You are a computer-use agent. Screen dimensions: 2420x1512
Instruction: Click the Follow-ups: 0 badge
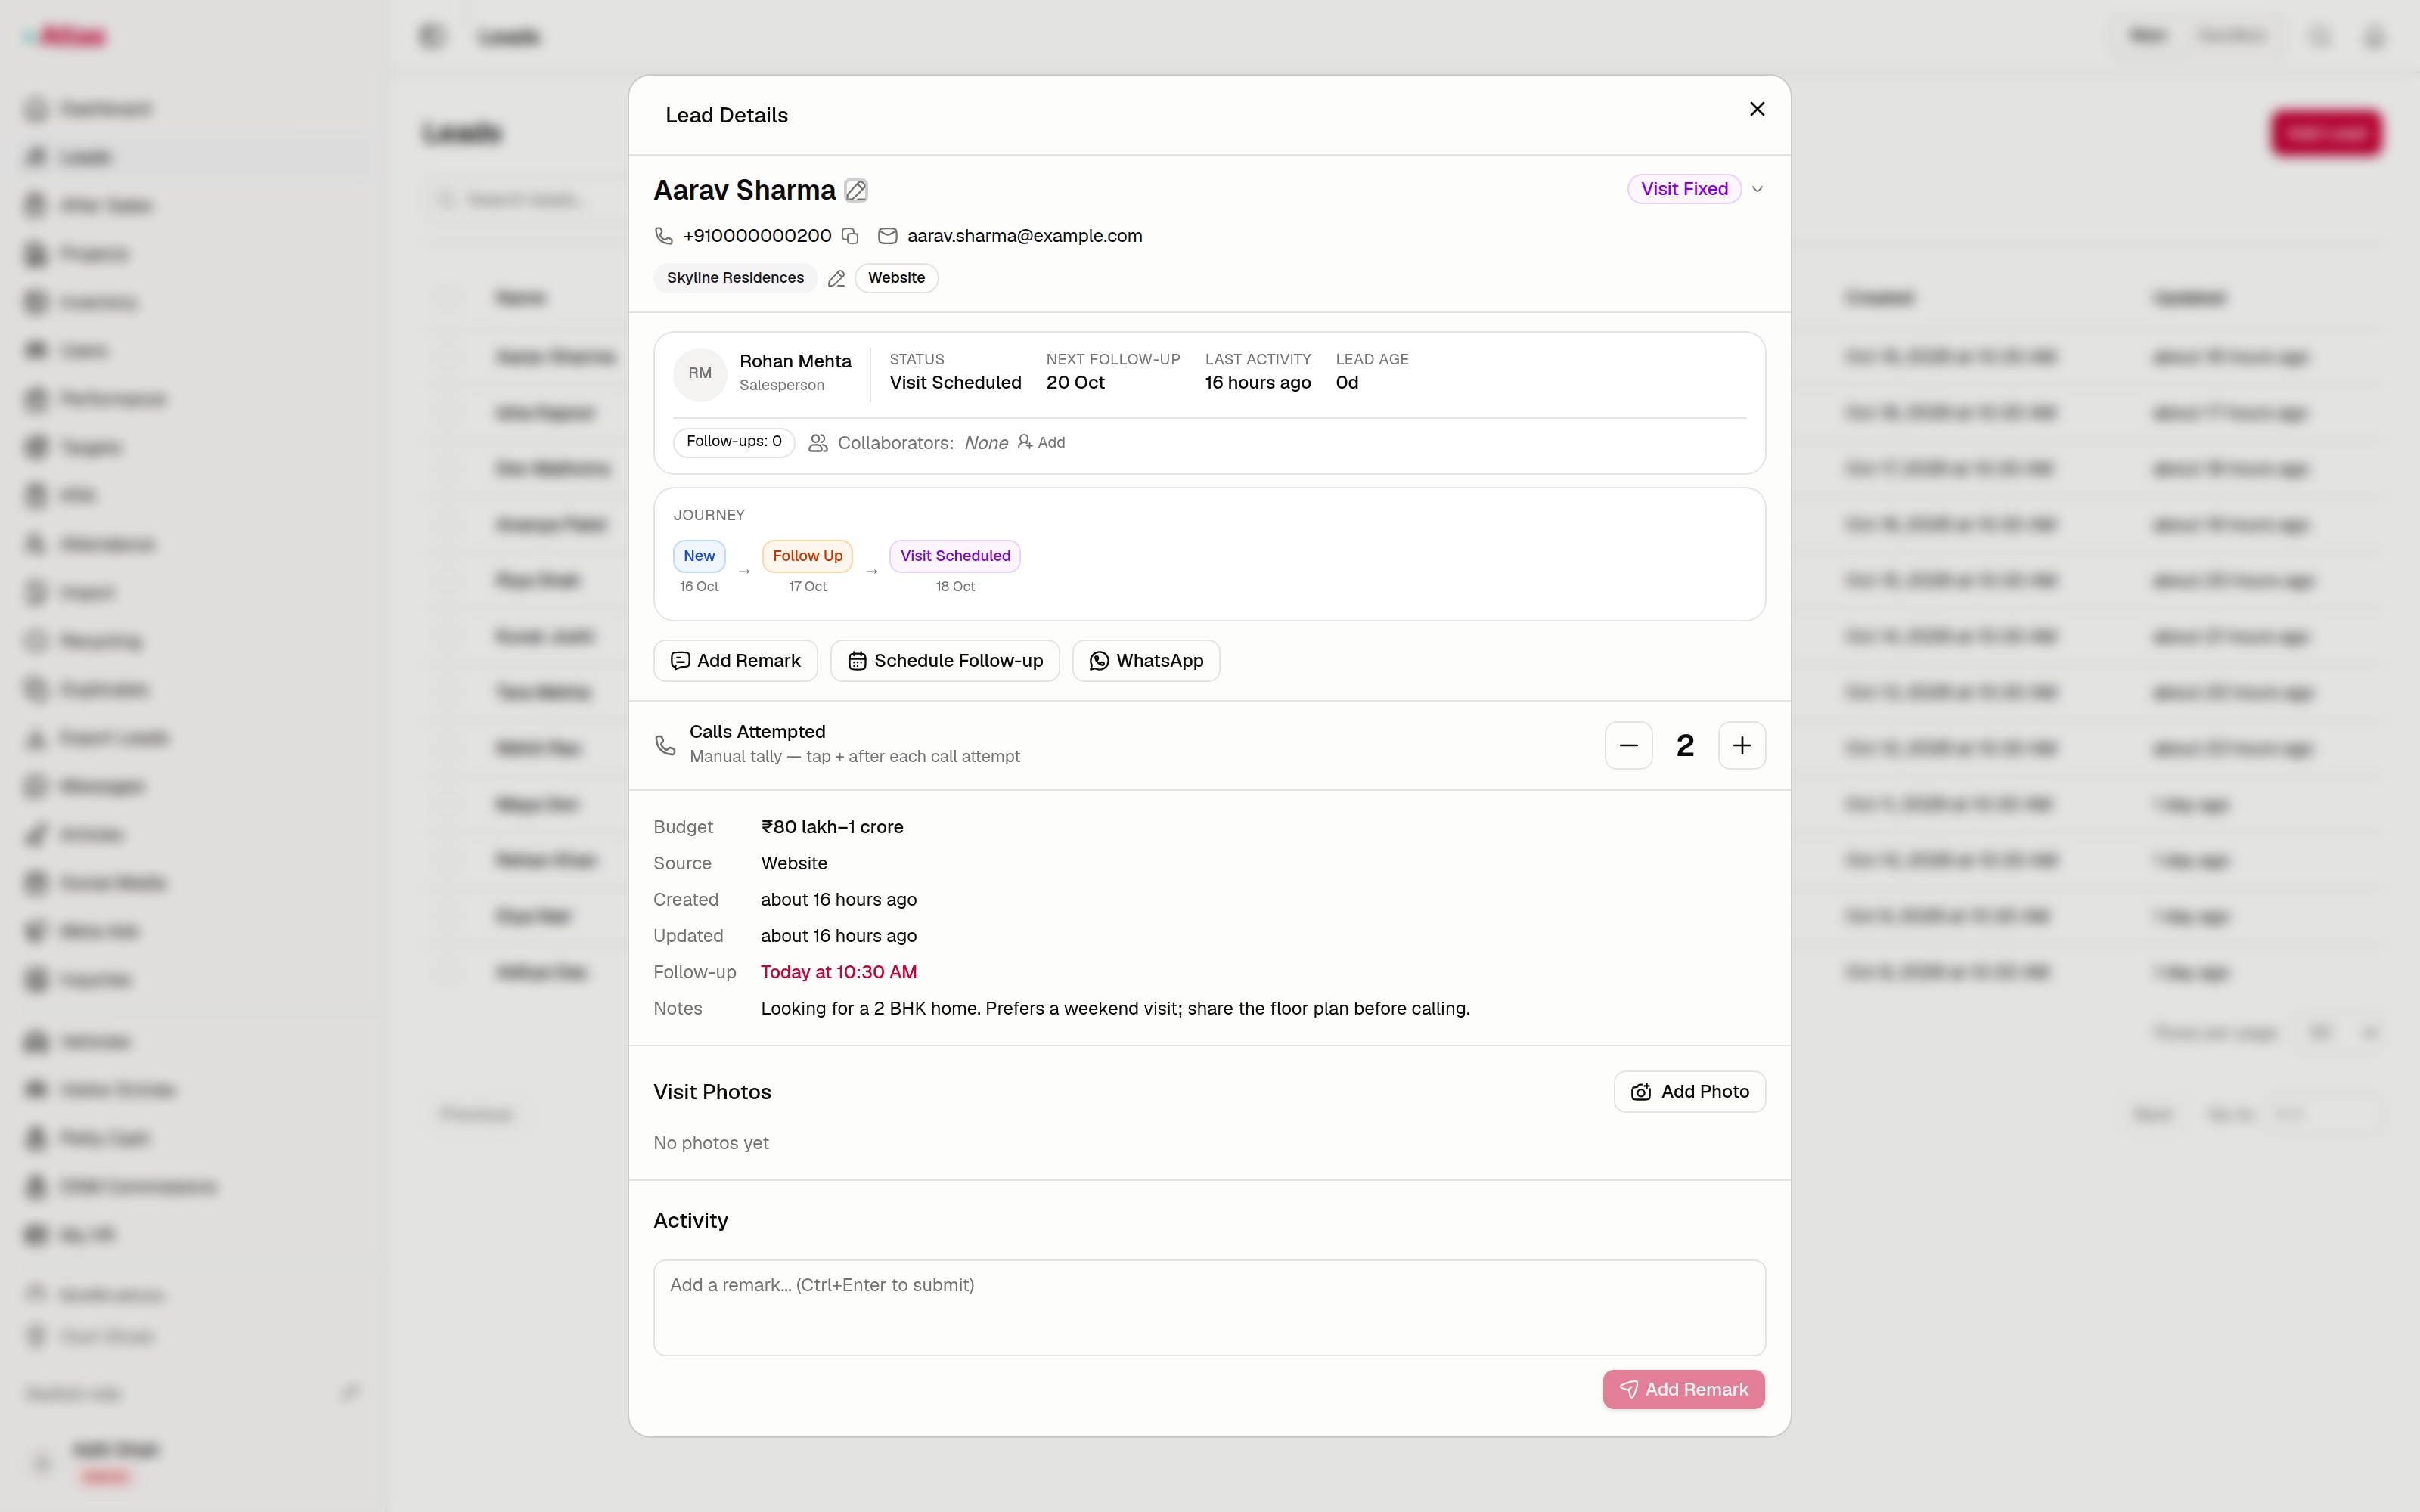click(734, 442)
